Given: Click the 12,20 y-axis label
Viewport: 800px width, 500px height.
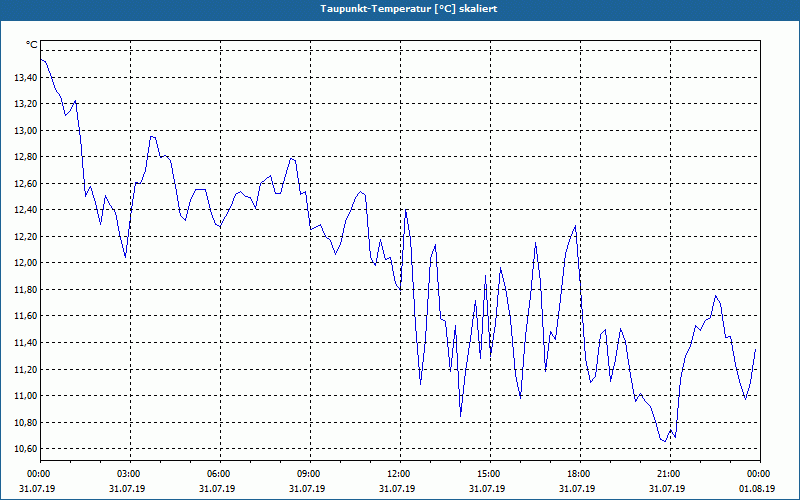Looking at the screenshot, I should 26,237.
